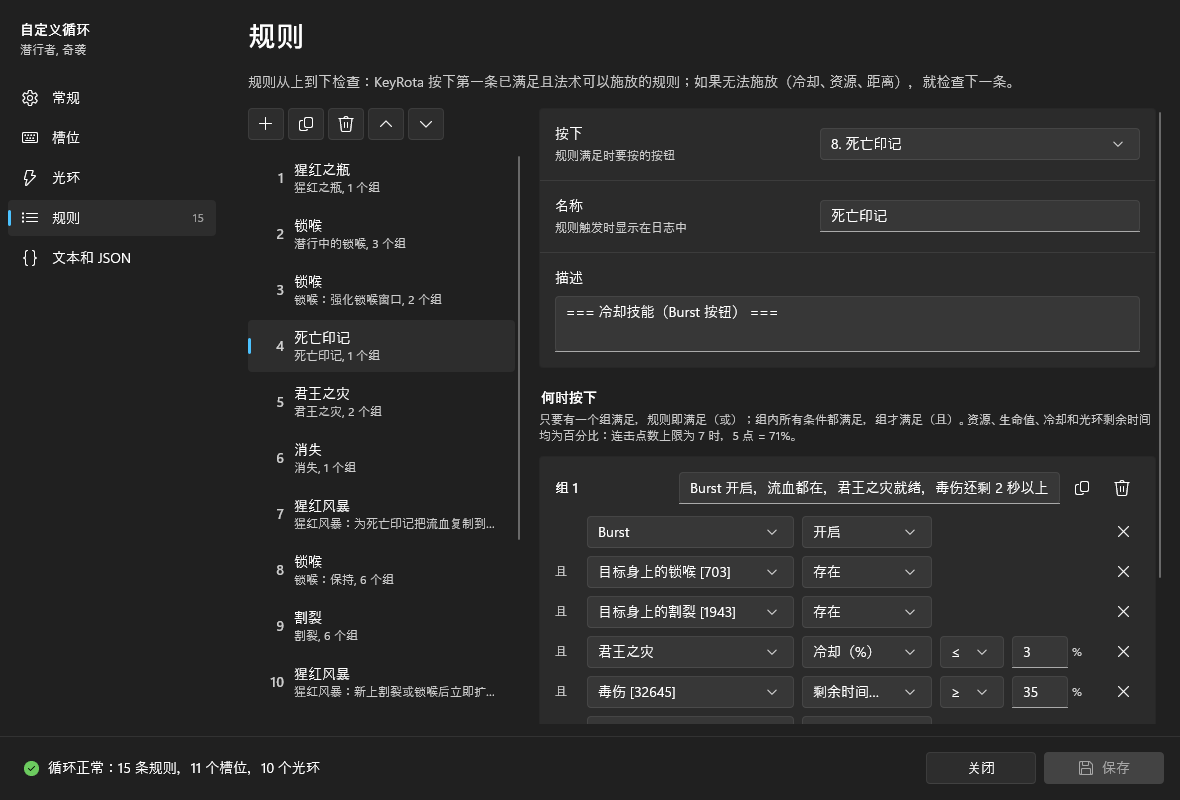This screenshot has width=1180, height=800.
Task: Duplicate the selected rule
Action: 306,124
